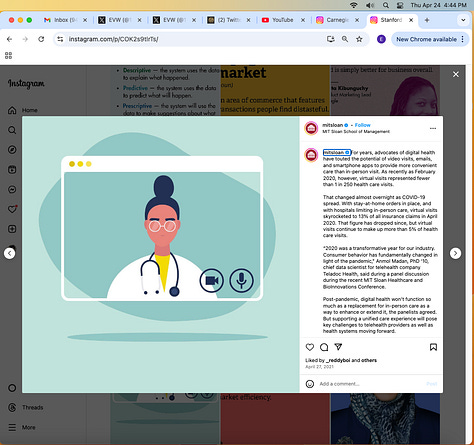Open Chrome three-dot menu
Screen dimensions: 474x445
(463, 39)
